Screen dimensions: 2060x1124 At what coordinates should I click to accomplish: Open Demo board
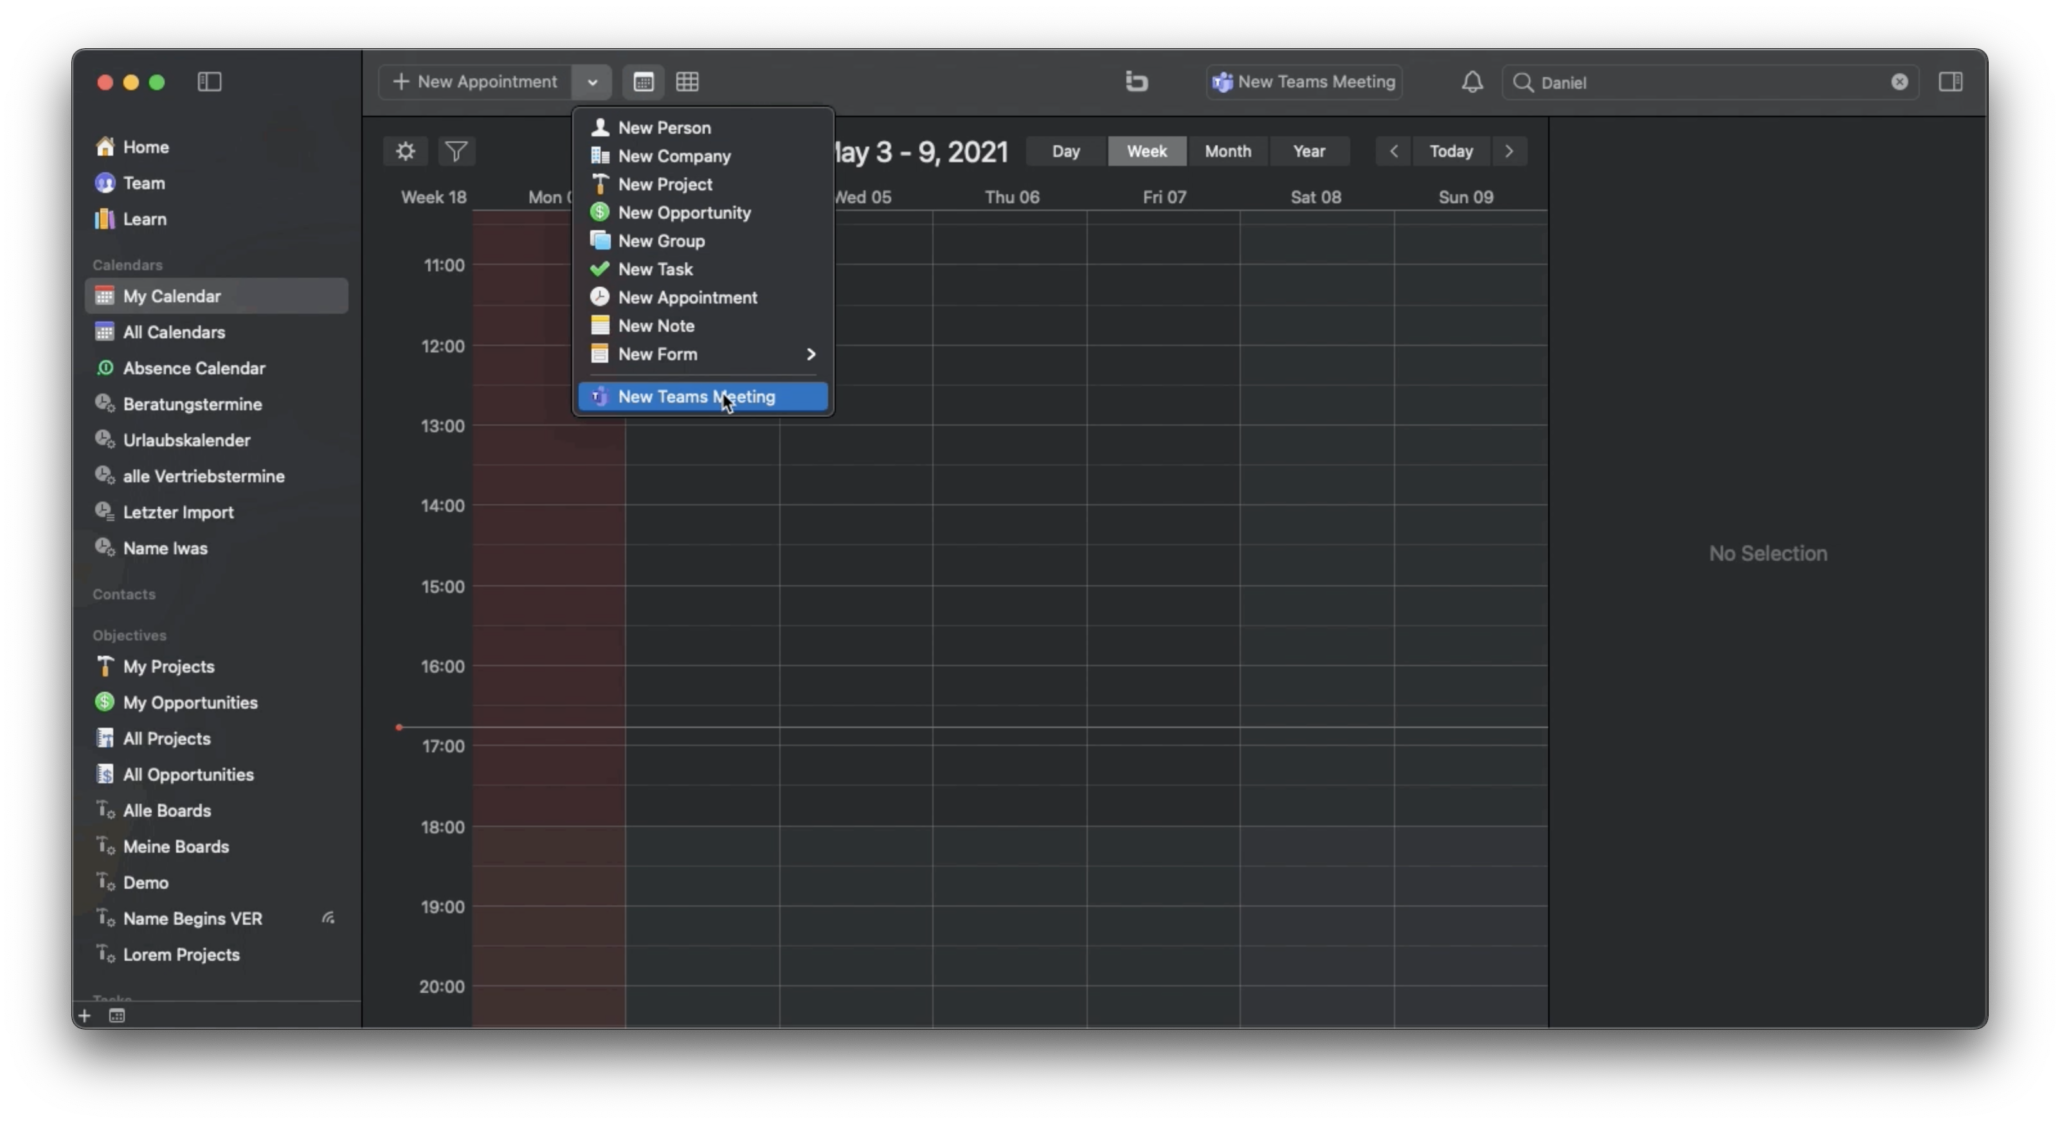click(217, 882)
